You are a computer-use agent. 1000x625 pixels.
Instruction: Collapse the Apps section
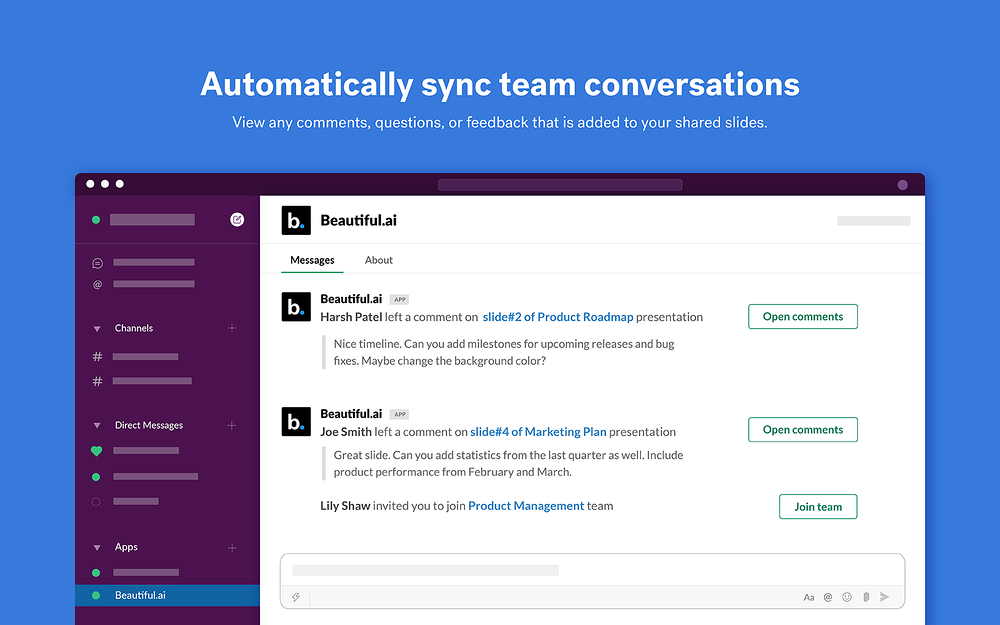(x=97, y=547)
